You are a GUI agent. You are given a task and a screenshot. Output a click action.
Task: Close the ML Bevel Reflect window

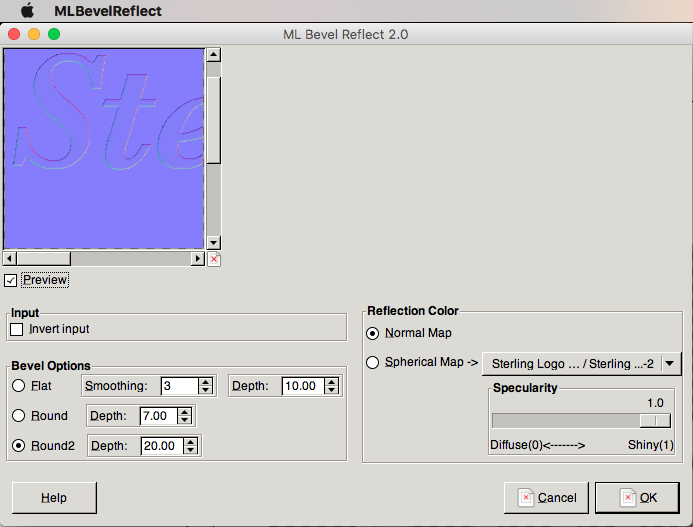[14, 34]
